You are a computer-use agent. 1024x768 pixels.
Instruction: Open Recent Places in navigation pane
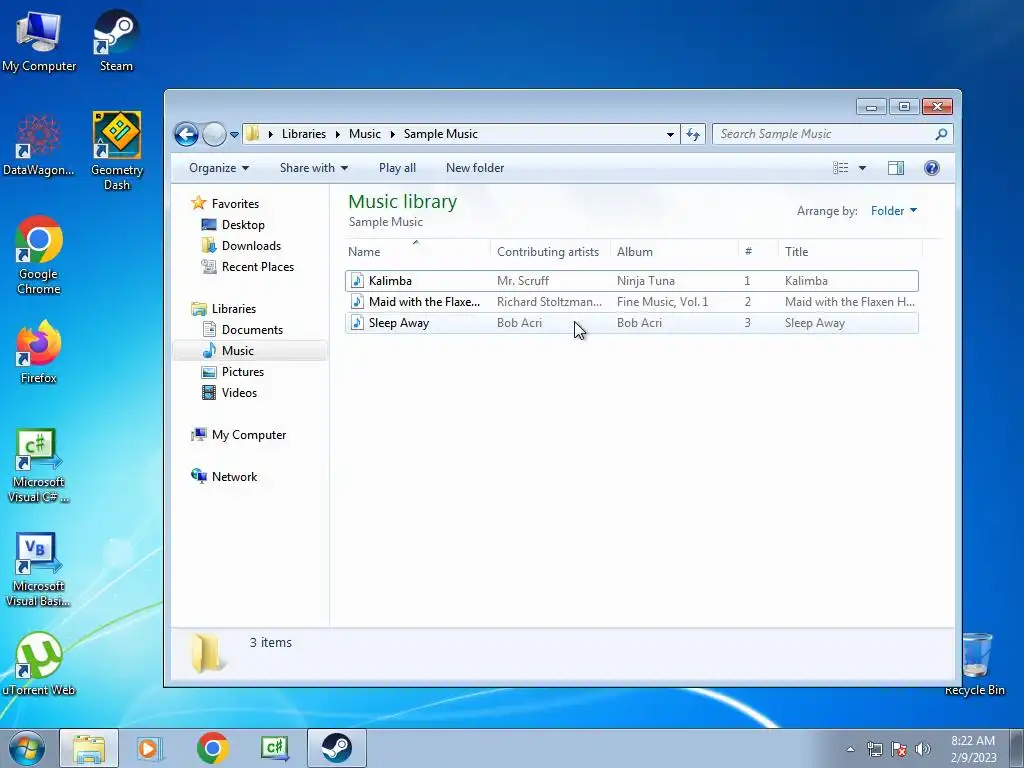click(x=257, y=266)
